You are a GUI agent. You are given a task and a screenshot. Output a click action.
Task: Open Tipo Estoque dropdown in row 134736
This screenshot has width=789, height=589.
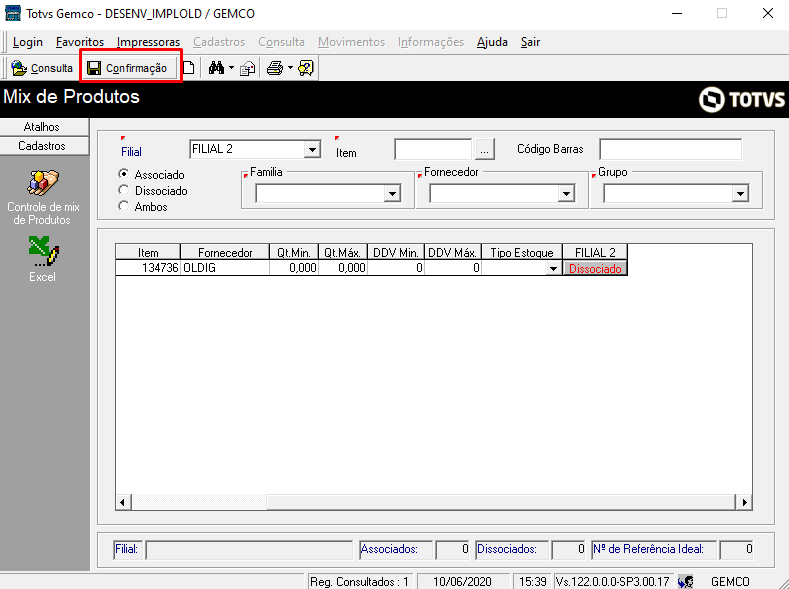click(553, 269)
